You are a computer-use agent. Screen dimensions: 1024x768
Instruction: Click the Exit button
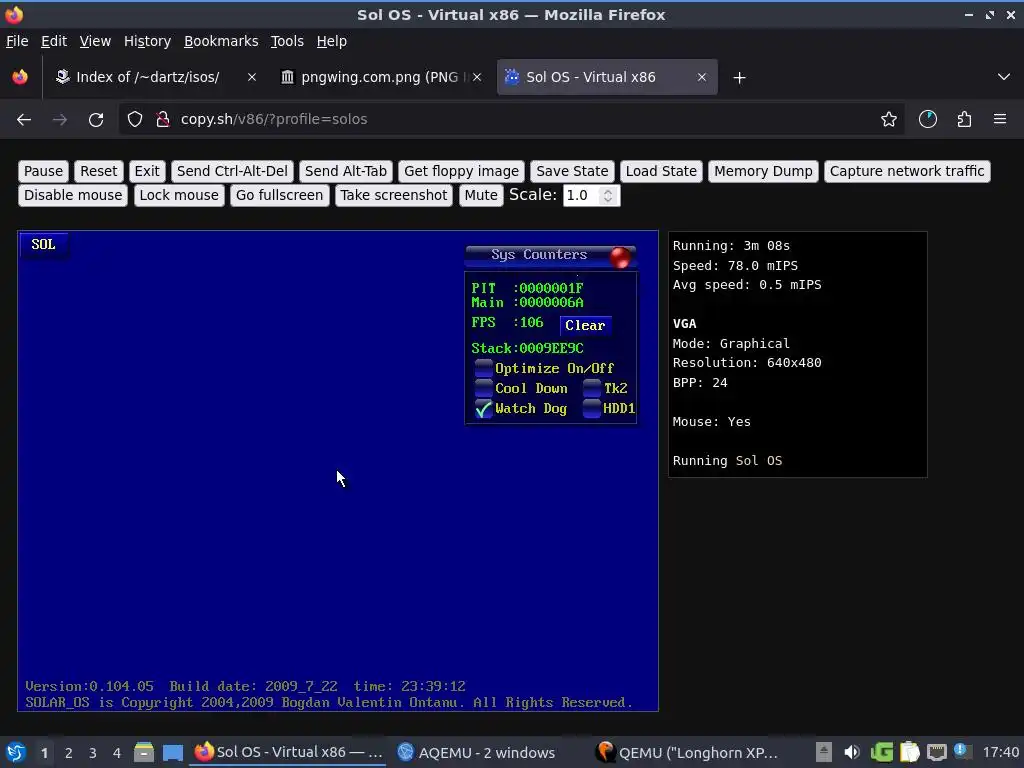click(x=147, y=171)
